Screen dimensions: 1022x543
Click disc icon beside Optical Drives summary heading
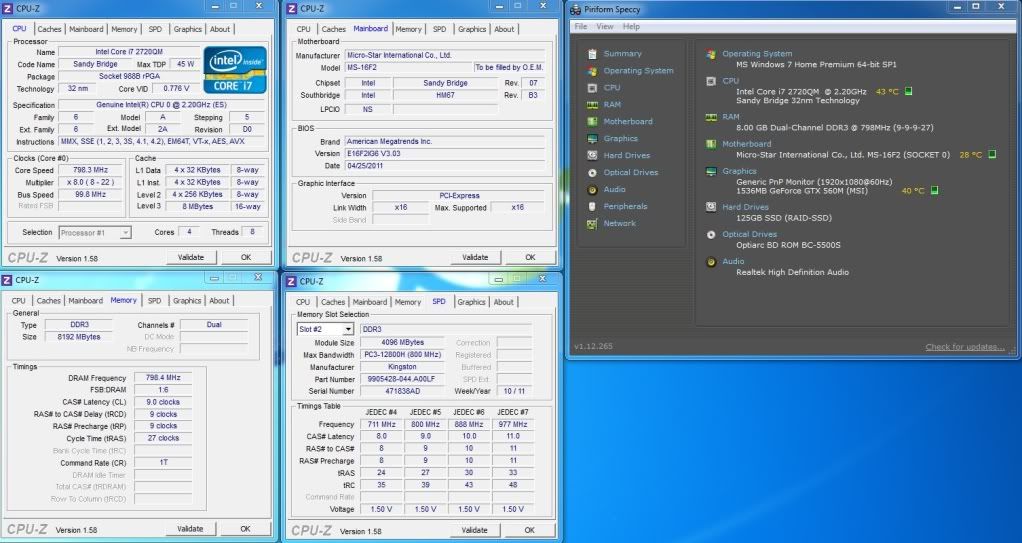point(710,235)
